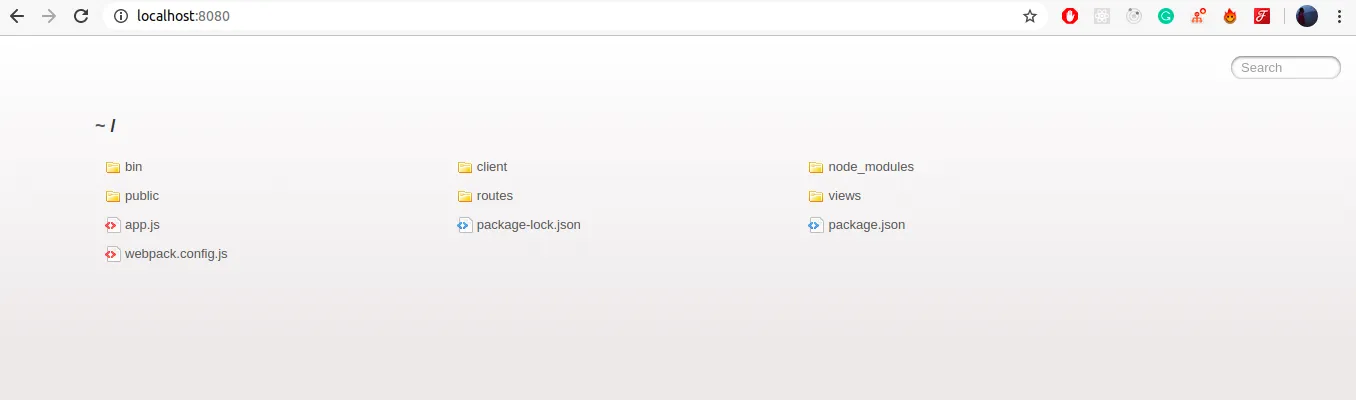Open Chrome's three-dot menu
Screen dimensions: 1356x400
coord(1339,16)
